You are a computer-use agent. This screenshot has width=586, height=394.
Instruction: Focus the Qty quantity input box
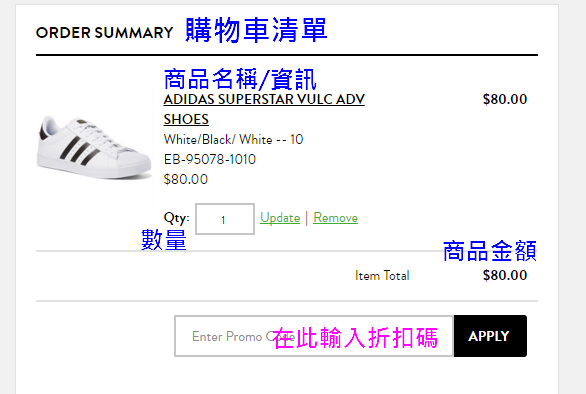[225, 219]
